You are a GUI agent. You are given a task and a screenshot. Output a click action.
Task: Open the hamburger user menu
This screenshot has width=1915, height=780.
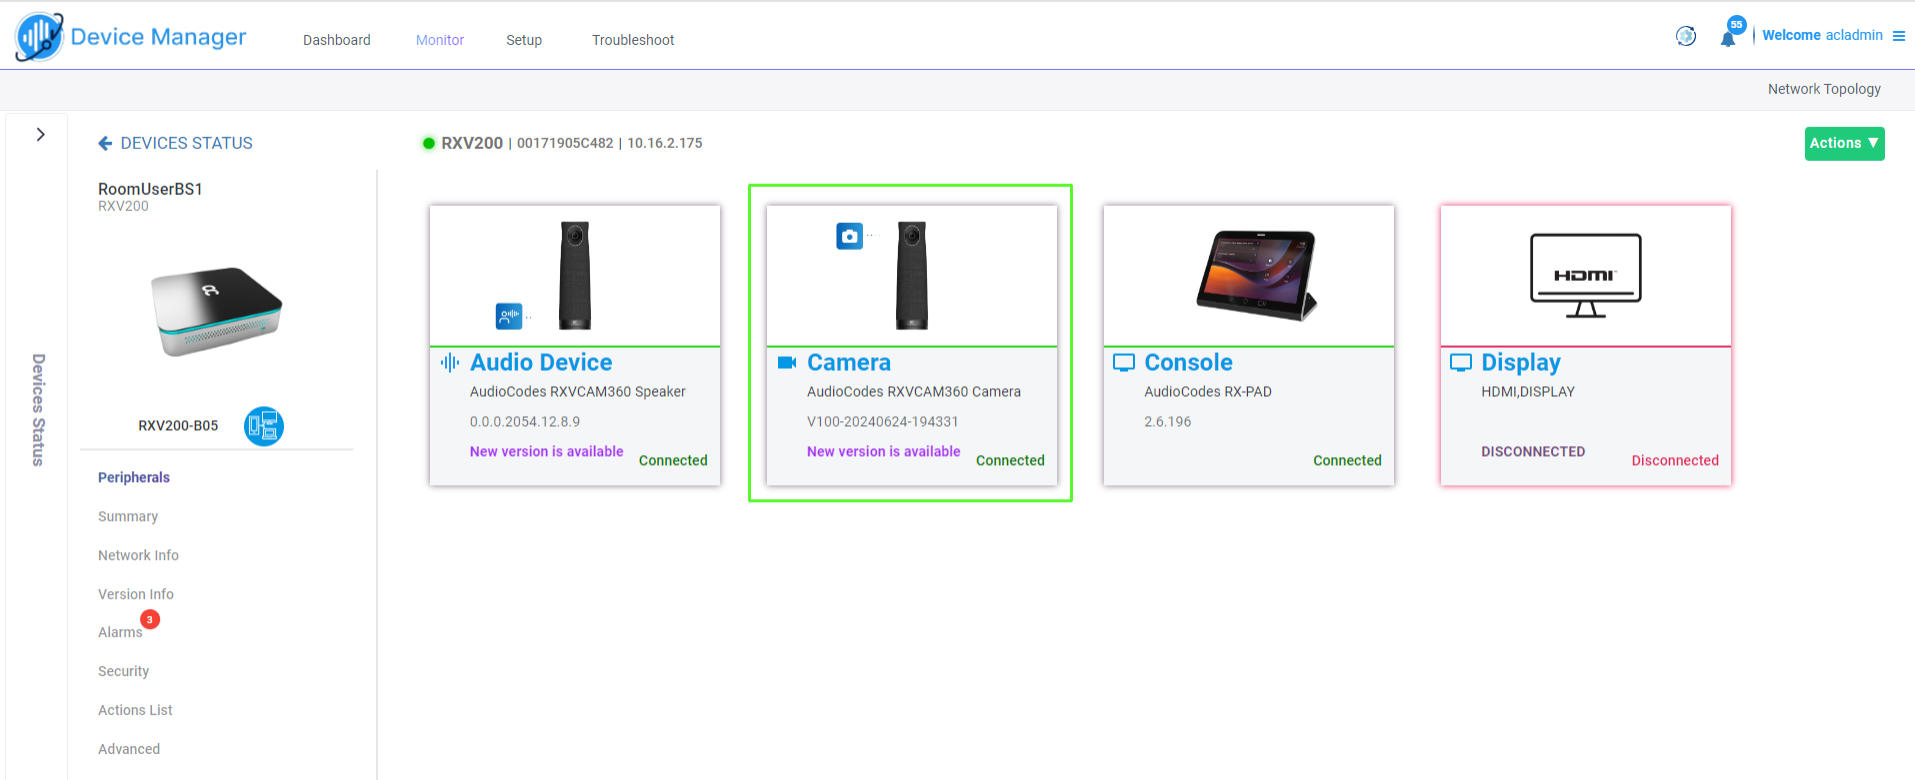point(1899,36)
